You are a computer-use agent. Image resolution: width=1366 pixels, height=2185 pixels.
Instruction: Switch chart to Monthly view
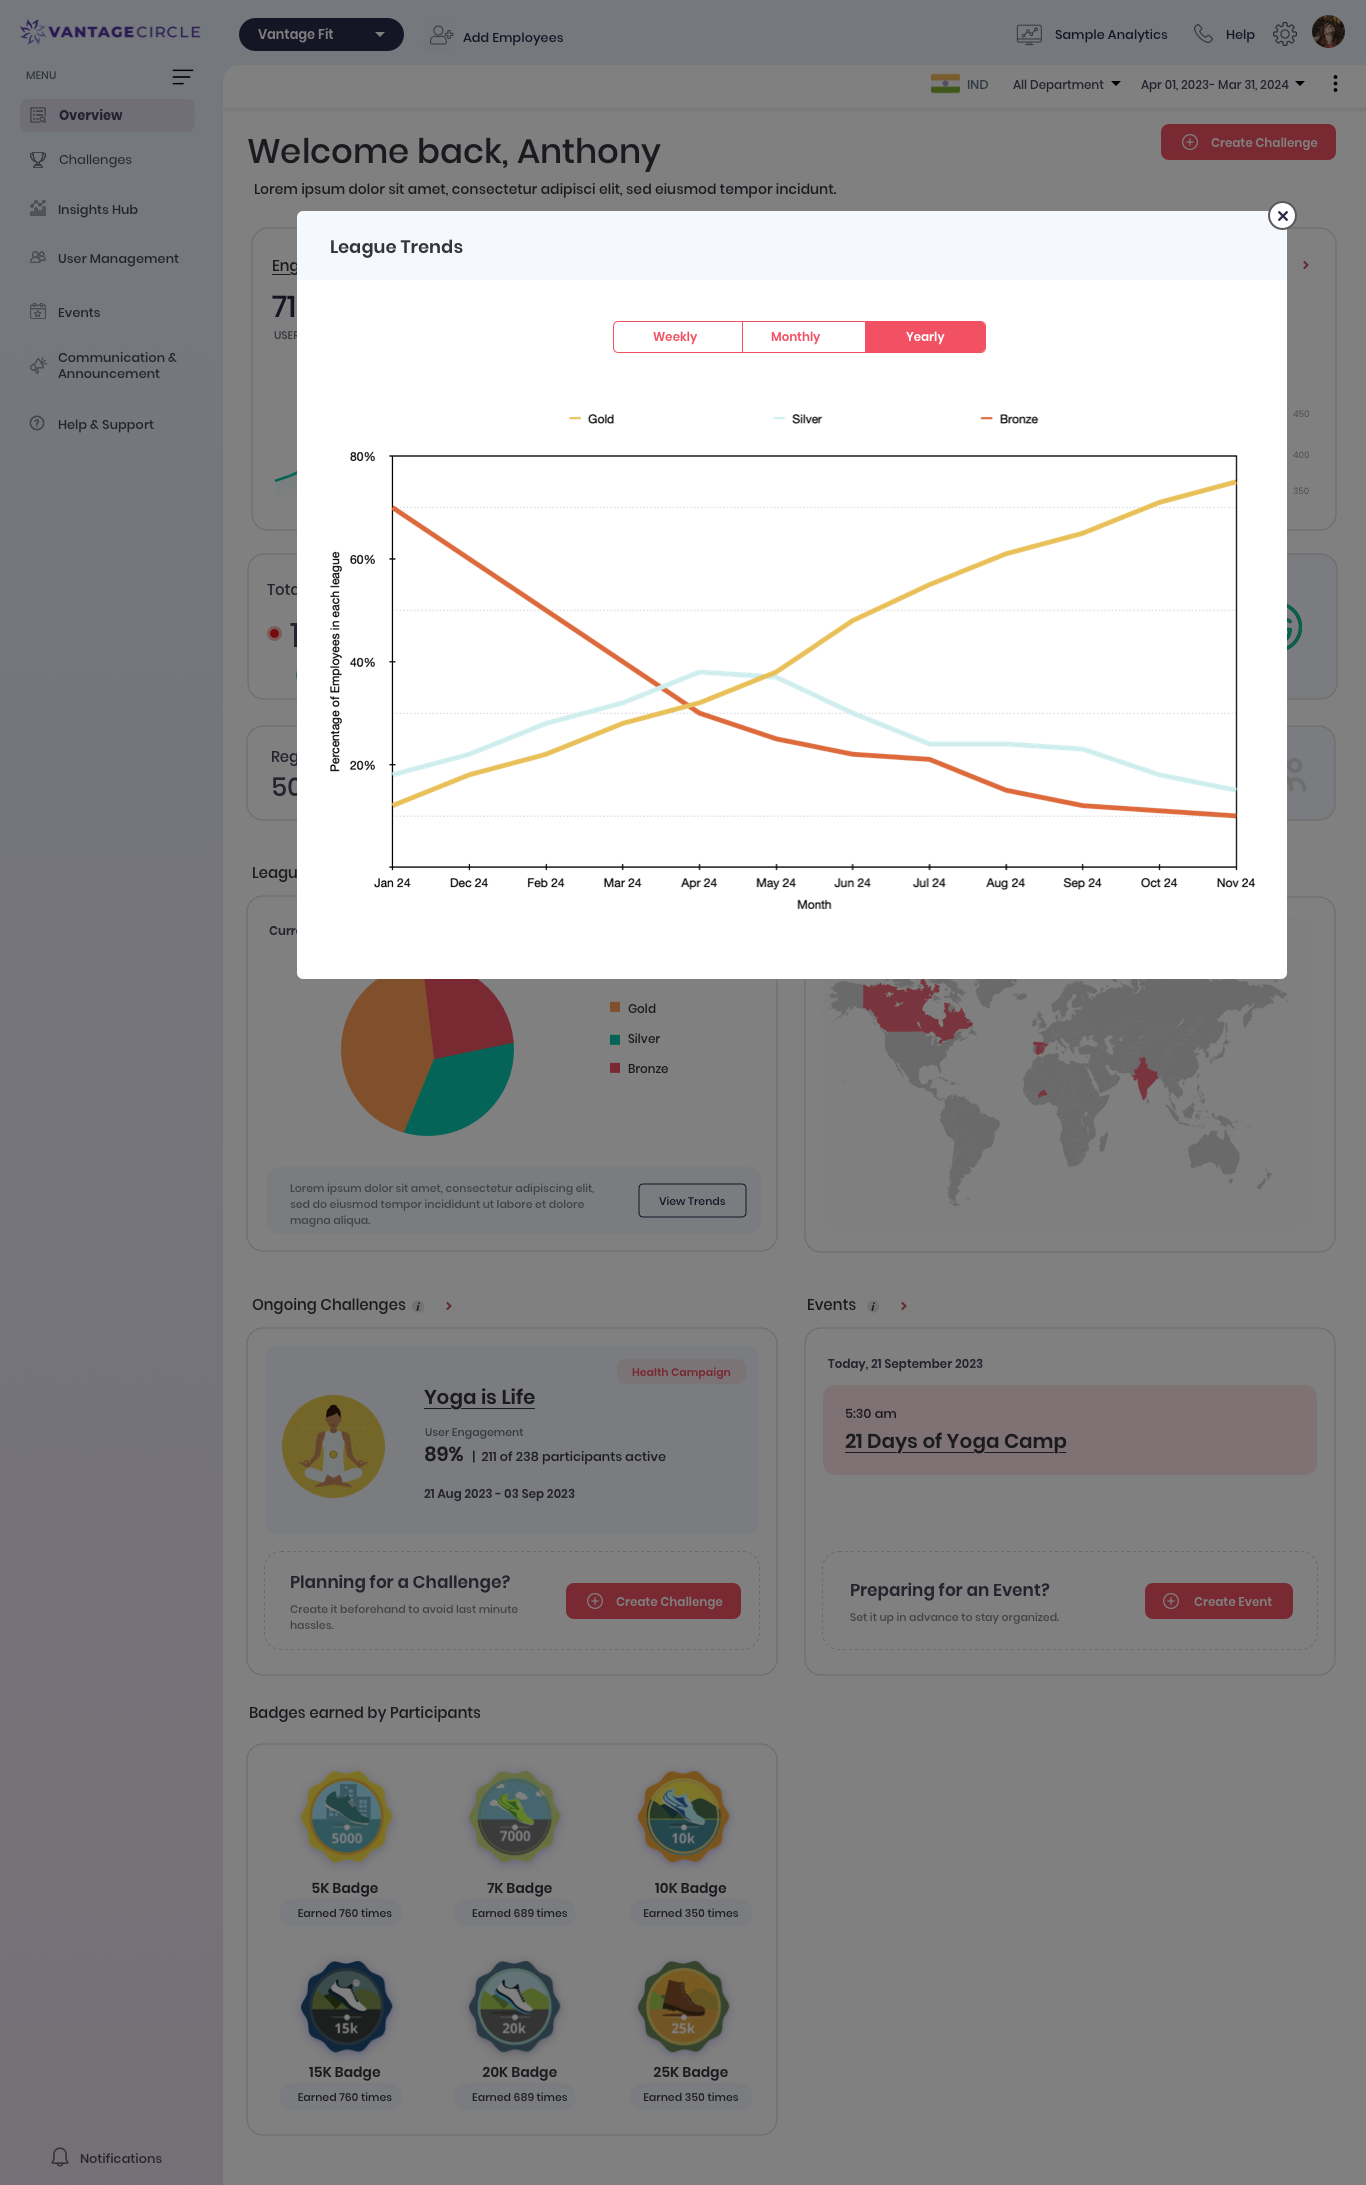click(795, 337)
